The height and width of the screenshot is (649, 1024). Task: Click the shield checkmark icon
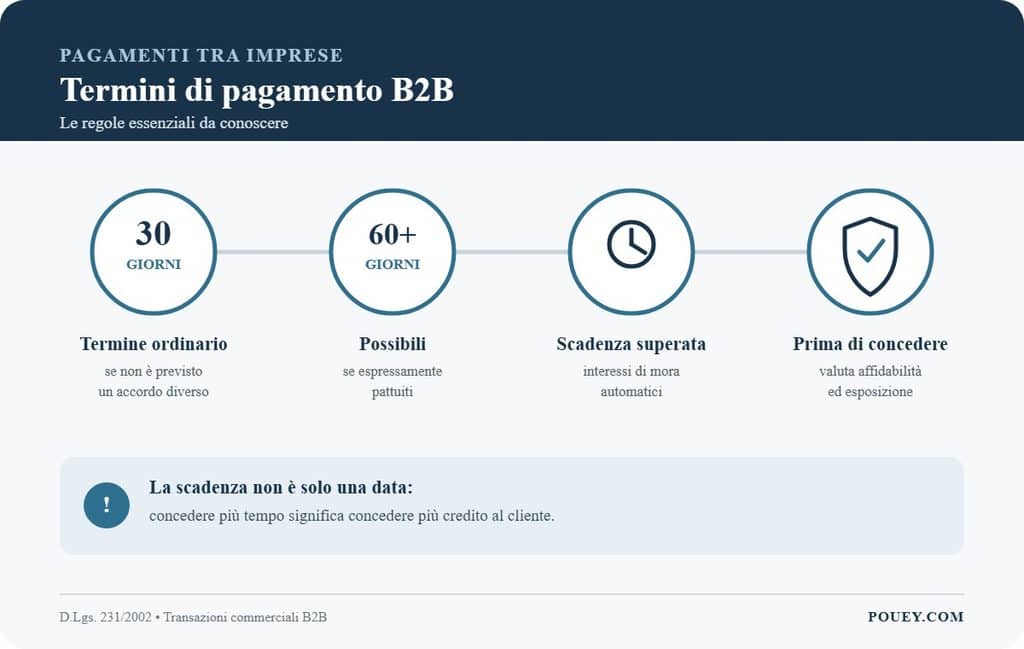tap(870, 256)
